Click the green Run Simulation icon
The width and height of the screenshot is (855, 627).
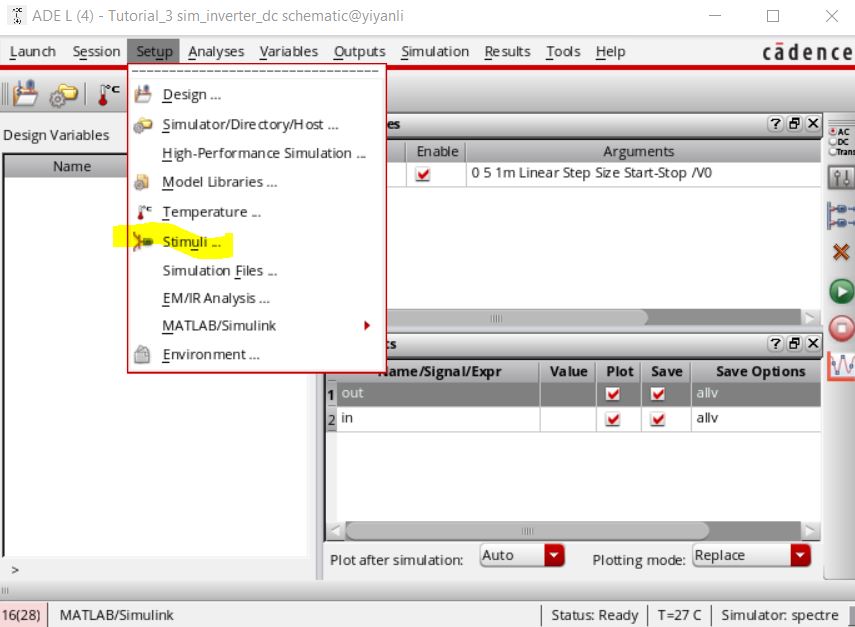click(x=841, y=291)
